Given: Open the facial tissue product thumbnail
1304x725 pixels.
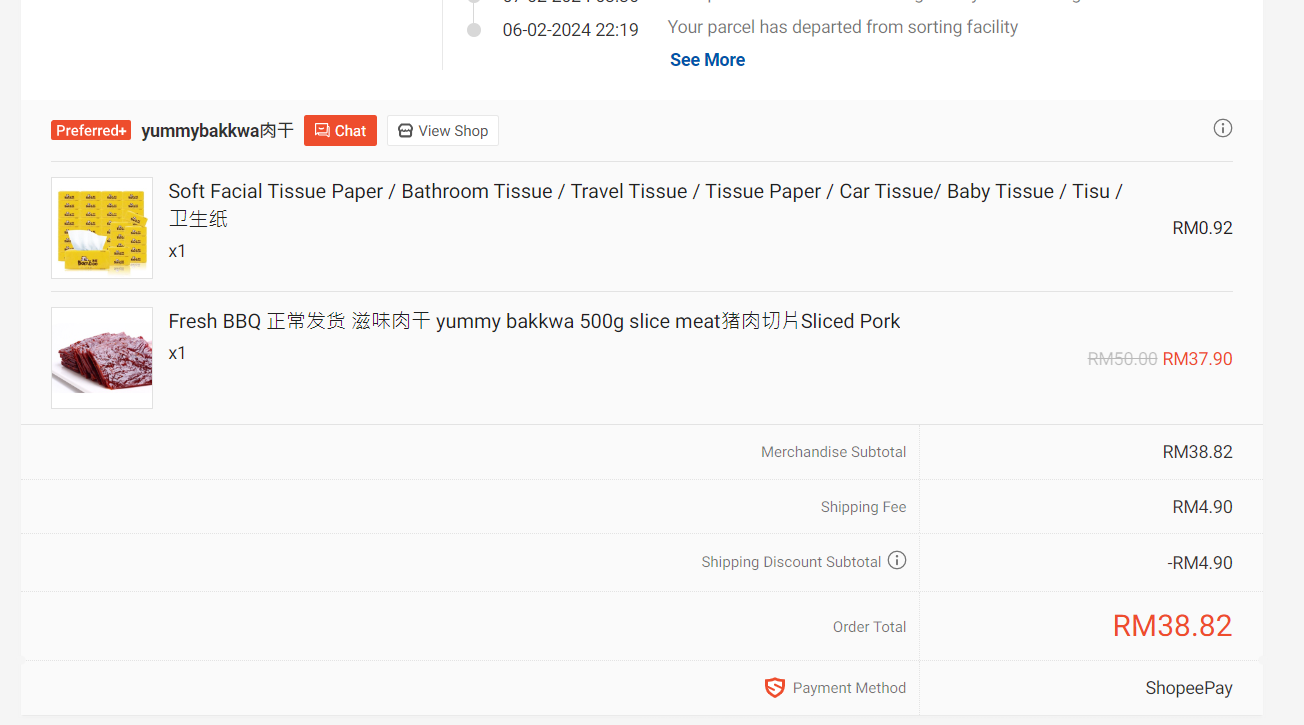Looking at the screenshot, I should tap(102, 228).
